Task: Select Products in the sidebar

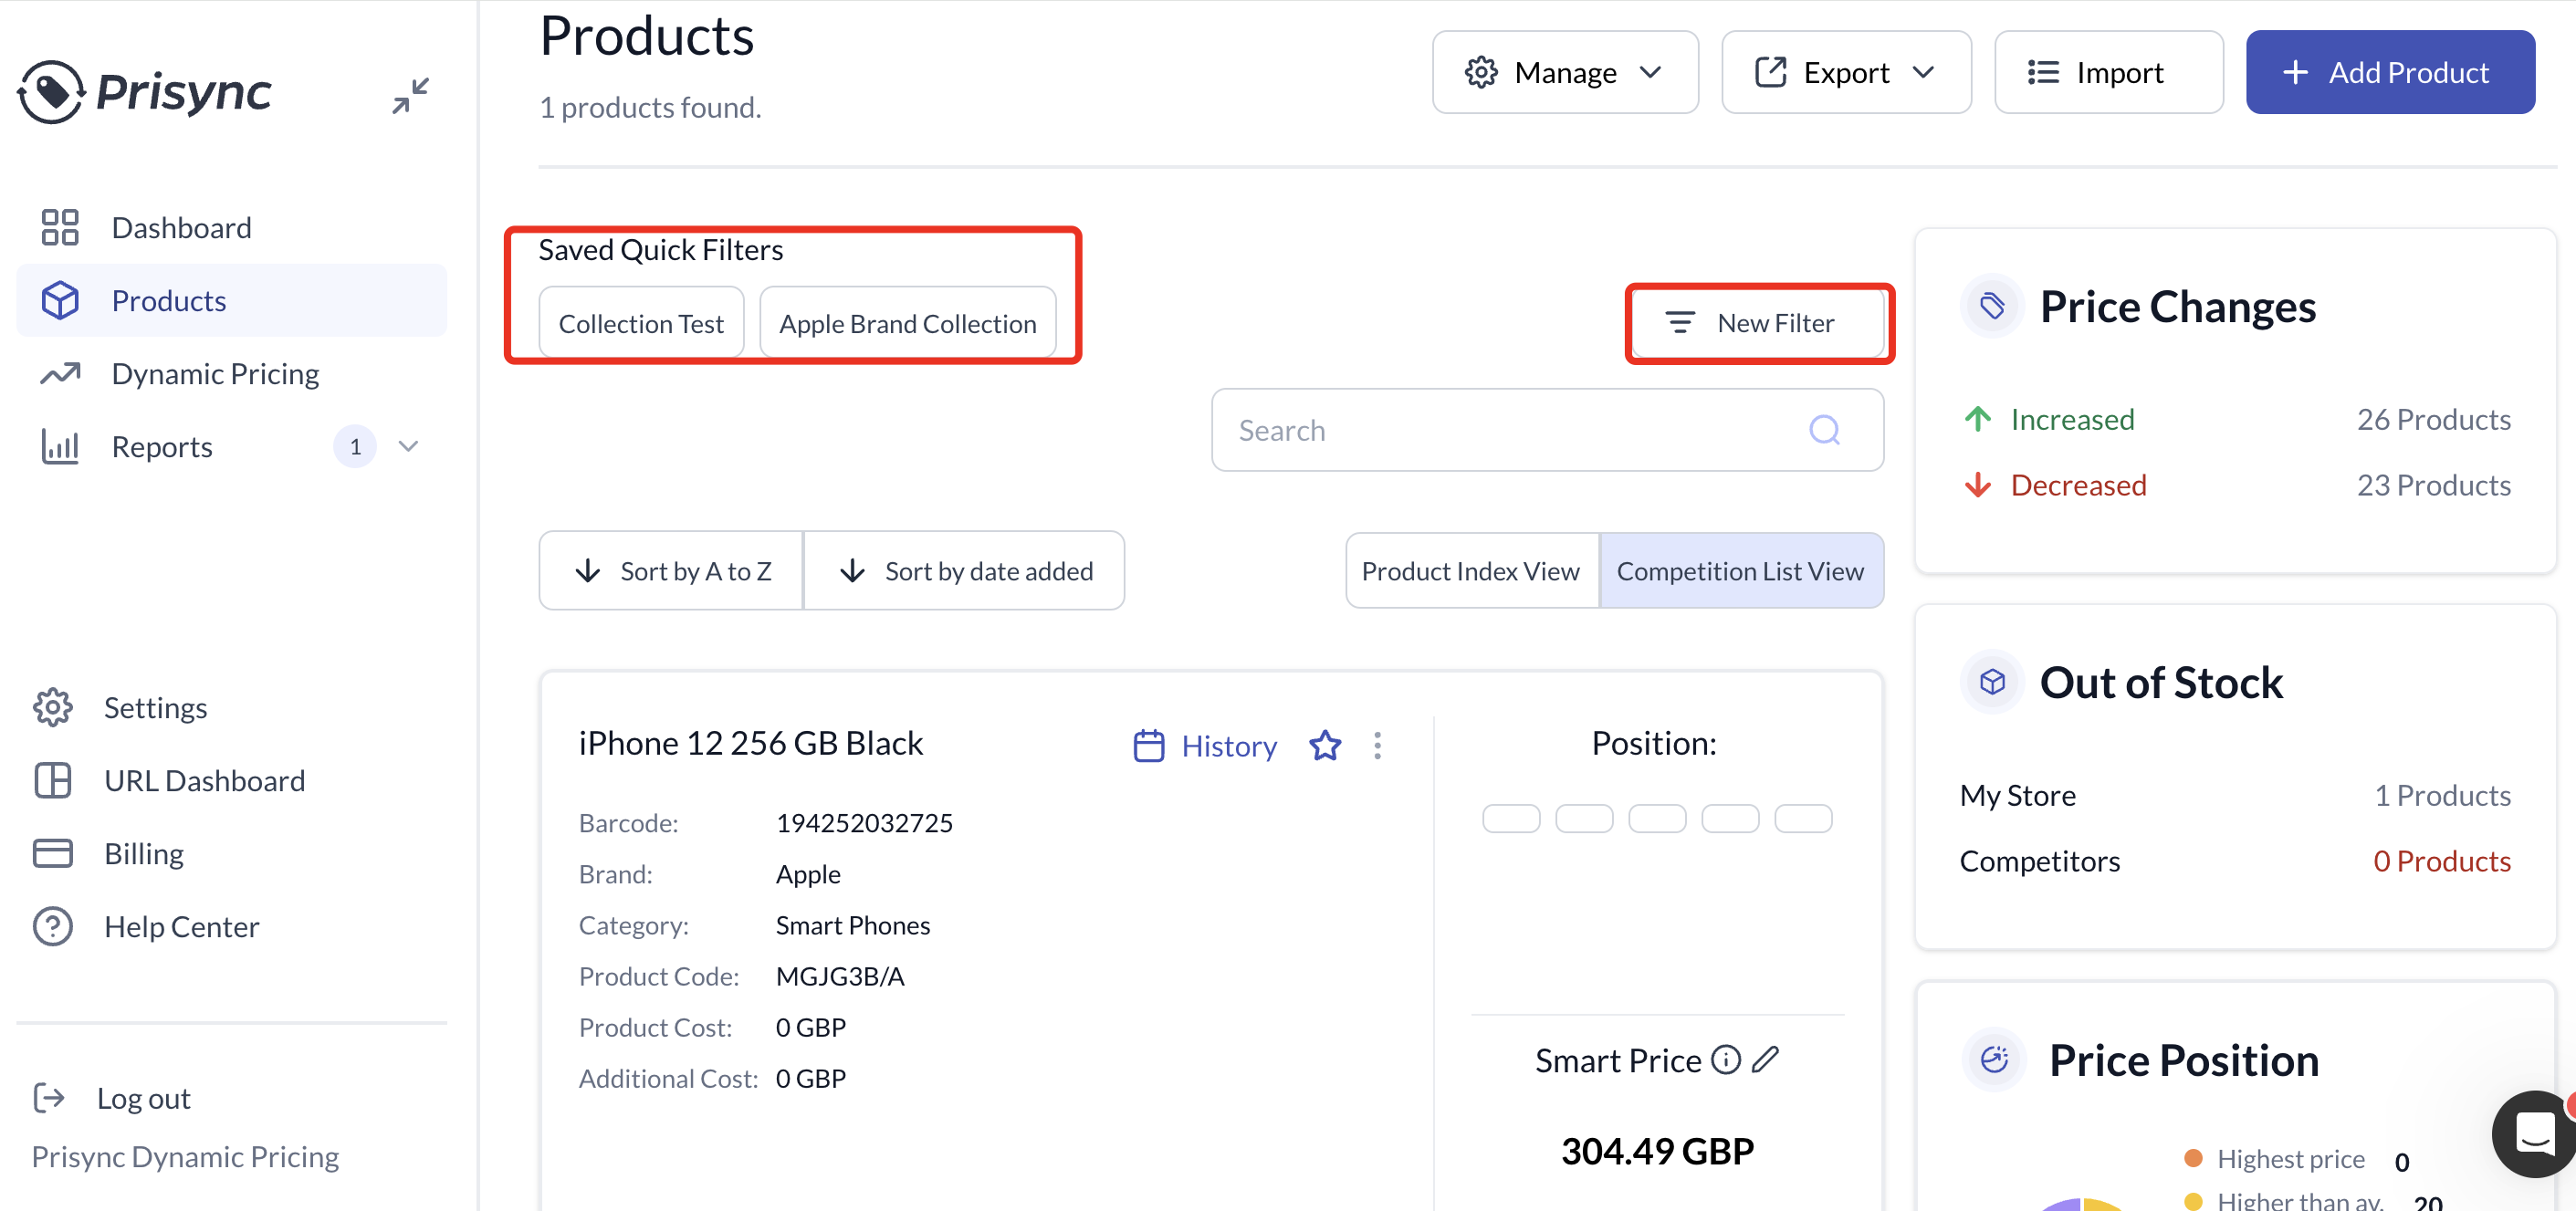Action: click(231, 300)
